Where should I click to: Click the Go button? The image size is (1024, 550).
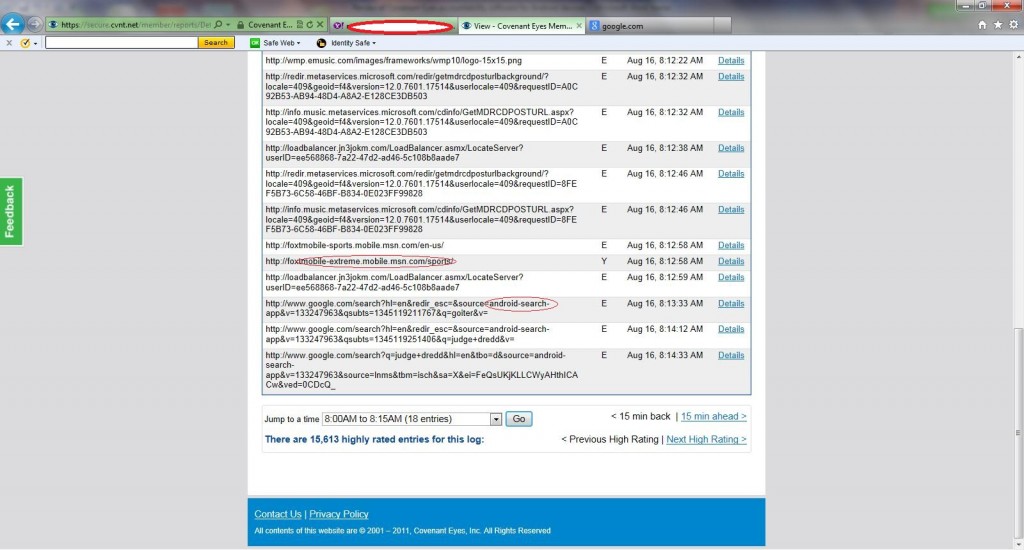(519, 419)
